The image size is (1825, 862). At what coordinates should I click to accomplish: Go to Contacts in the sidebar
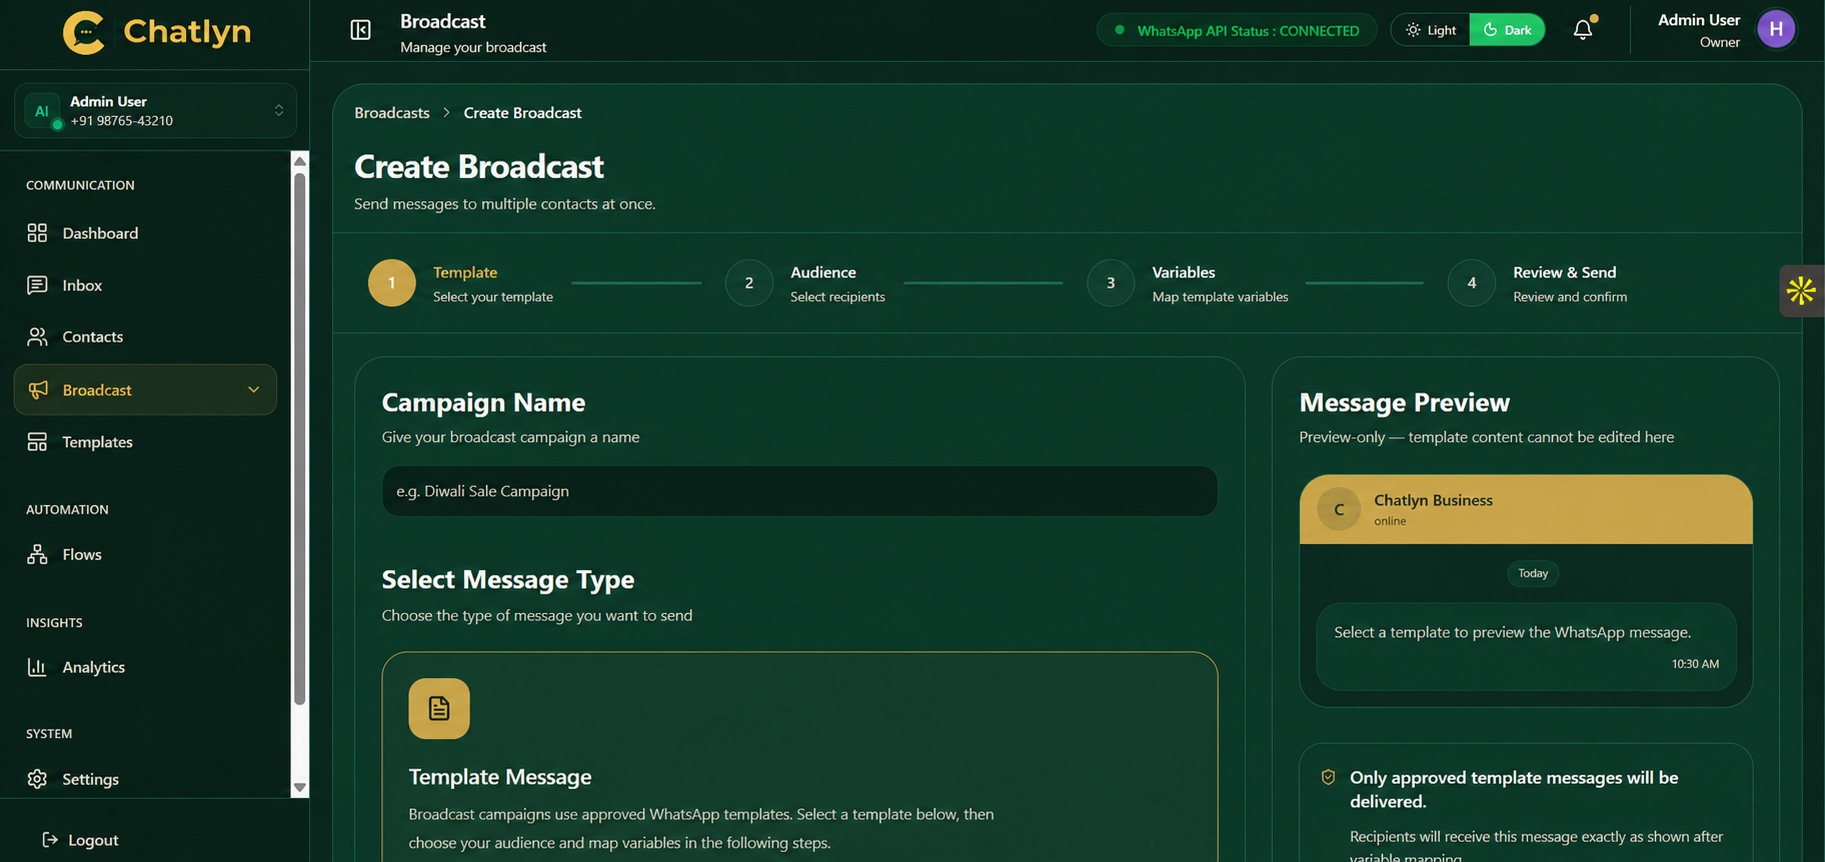coord(145,337)
